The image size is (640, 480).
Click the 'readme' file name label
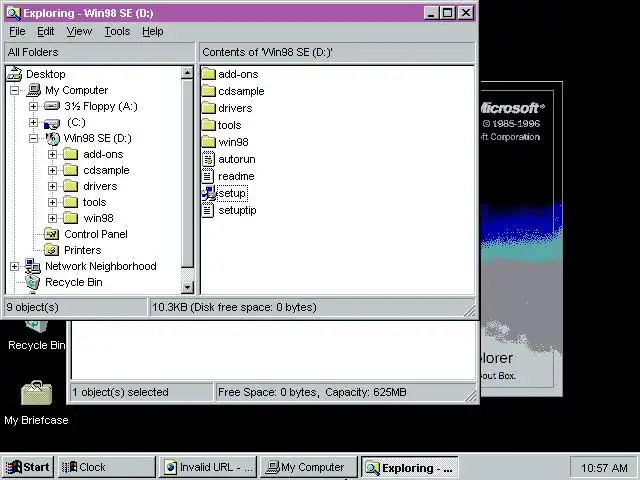pos(236,176)
